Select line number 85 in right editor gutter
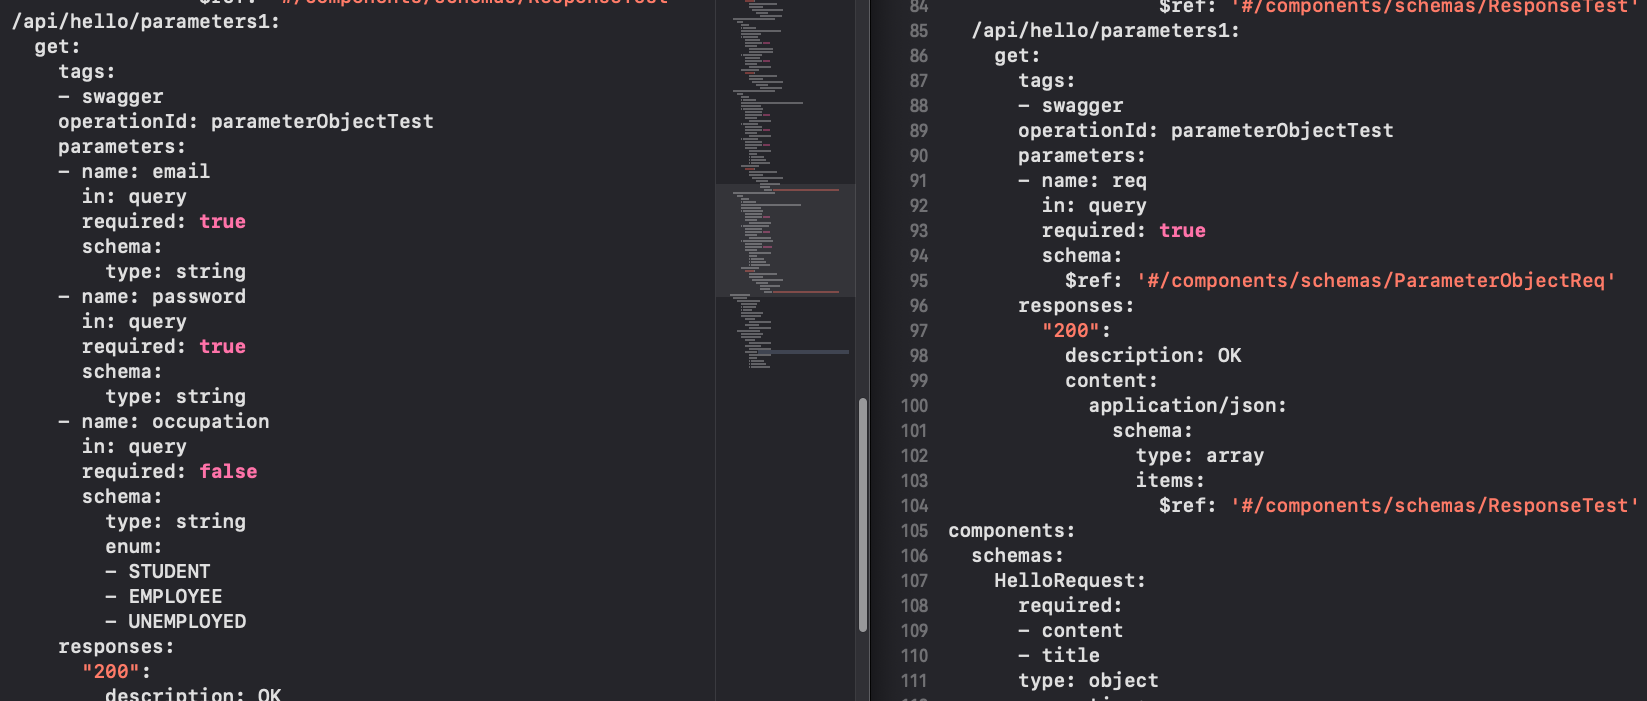The height and width of the screenshot is (701, 1647). [918, 31]
